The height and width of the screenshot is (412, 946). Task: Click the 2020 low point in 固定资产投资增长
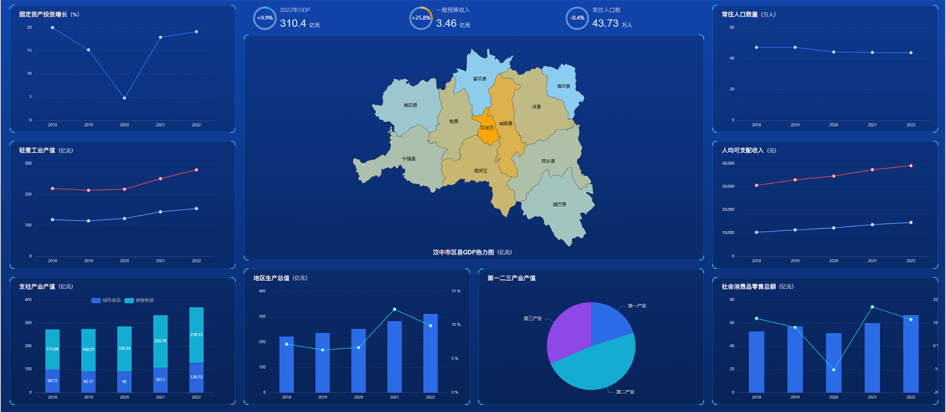coord(125,98)
